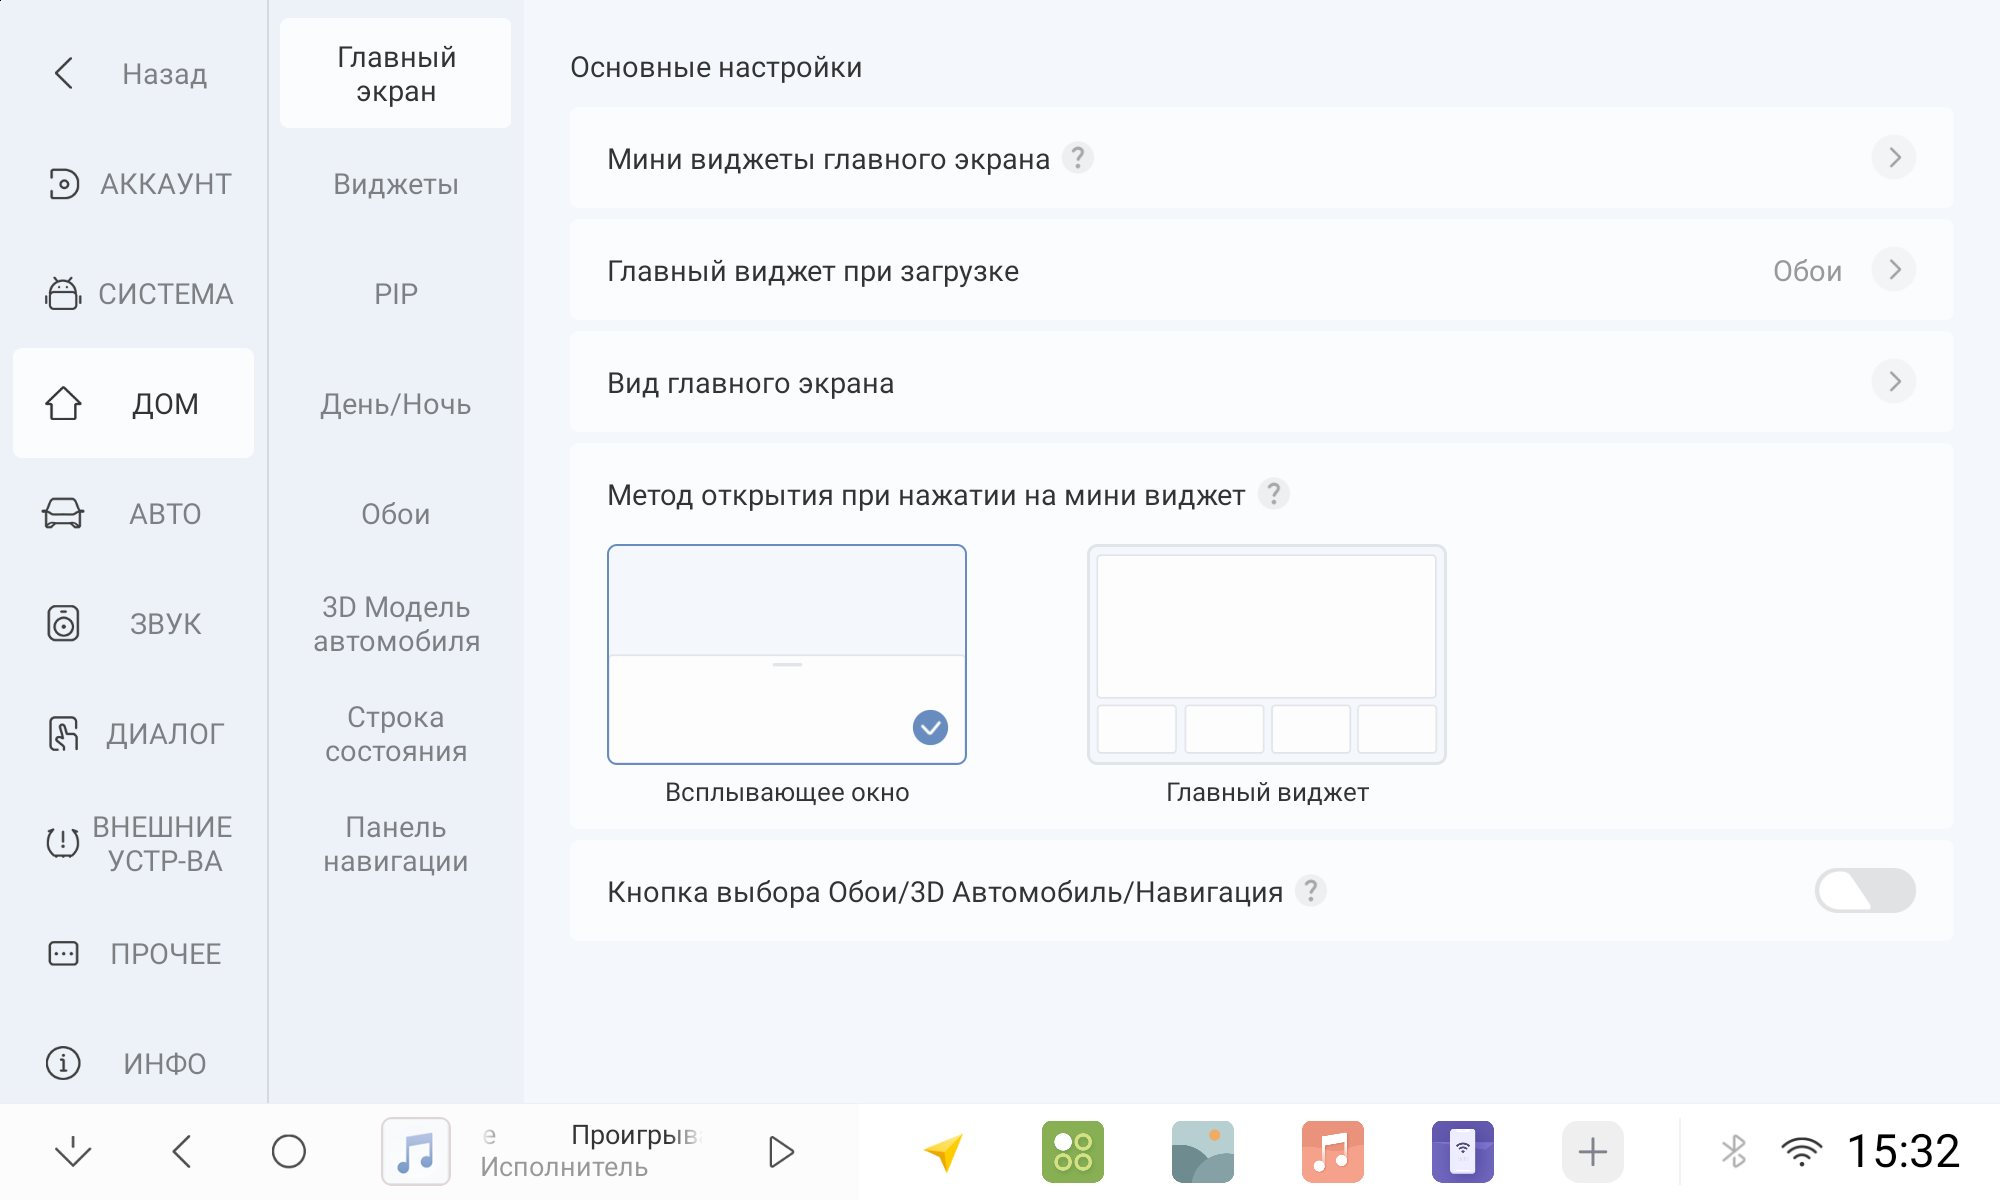This screenshot has height=1200, width=2000.
Task: Open Главный виджет при загрузке options
Action: pyautogui.click(x=1261, y=270)
